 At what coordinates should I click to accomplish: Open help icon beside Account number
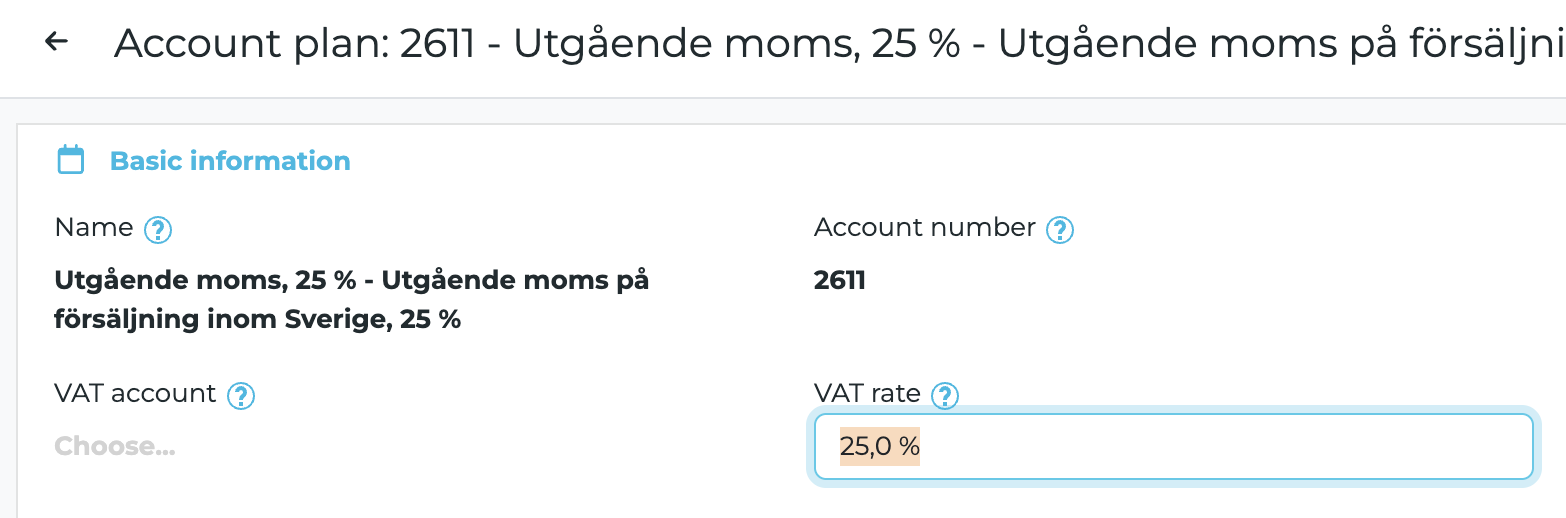click(x=1059, y=230)
